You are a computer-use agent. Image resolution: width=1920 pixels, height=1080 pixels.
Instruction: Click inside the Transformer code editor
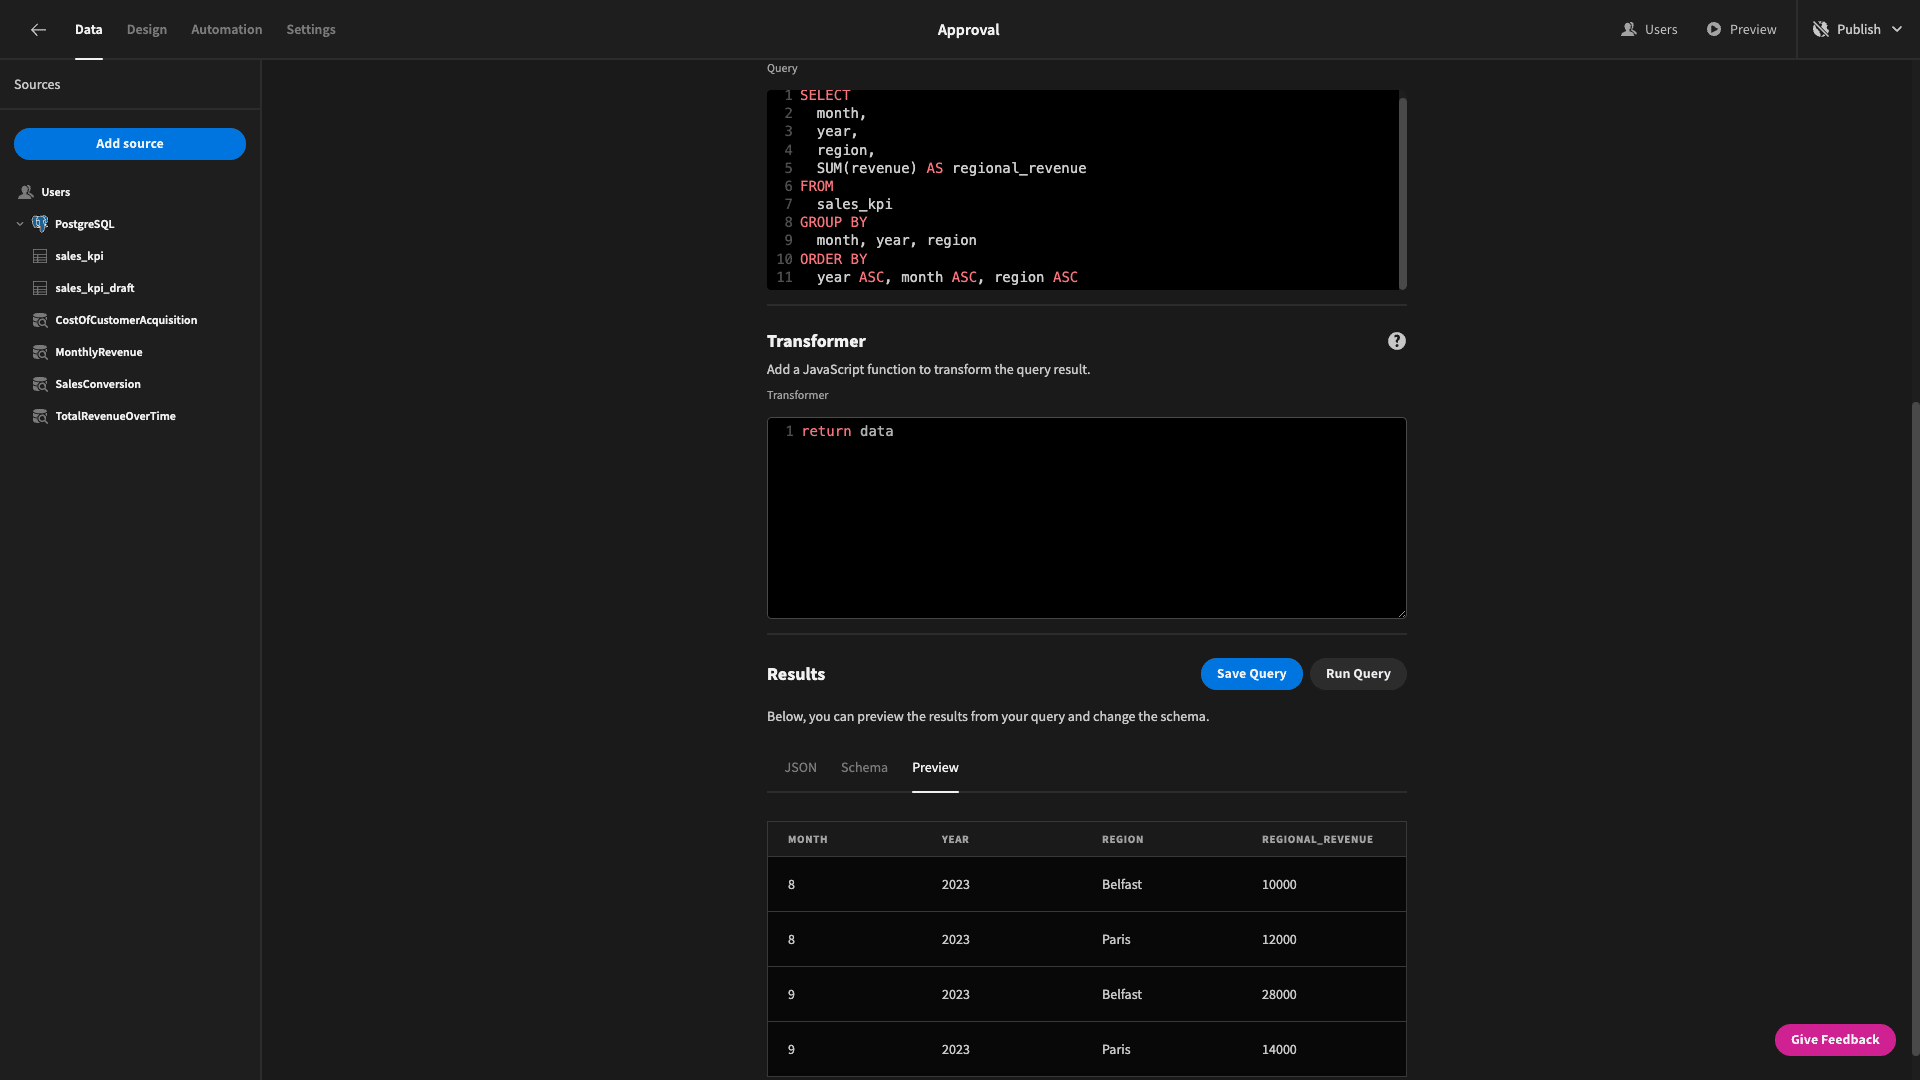1086,518
